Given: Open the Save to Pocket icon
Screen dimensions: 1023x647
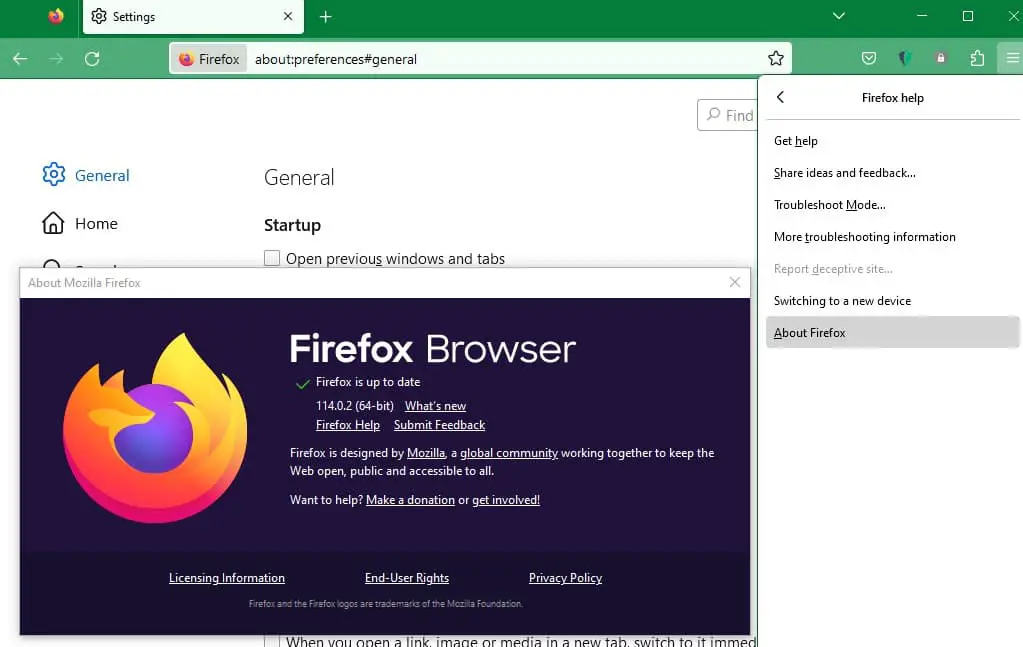Looking at the screenshot, I should (x=868, y=59).
